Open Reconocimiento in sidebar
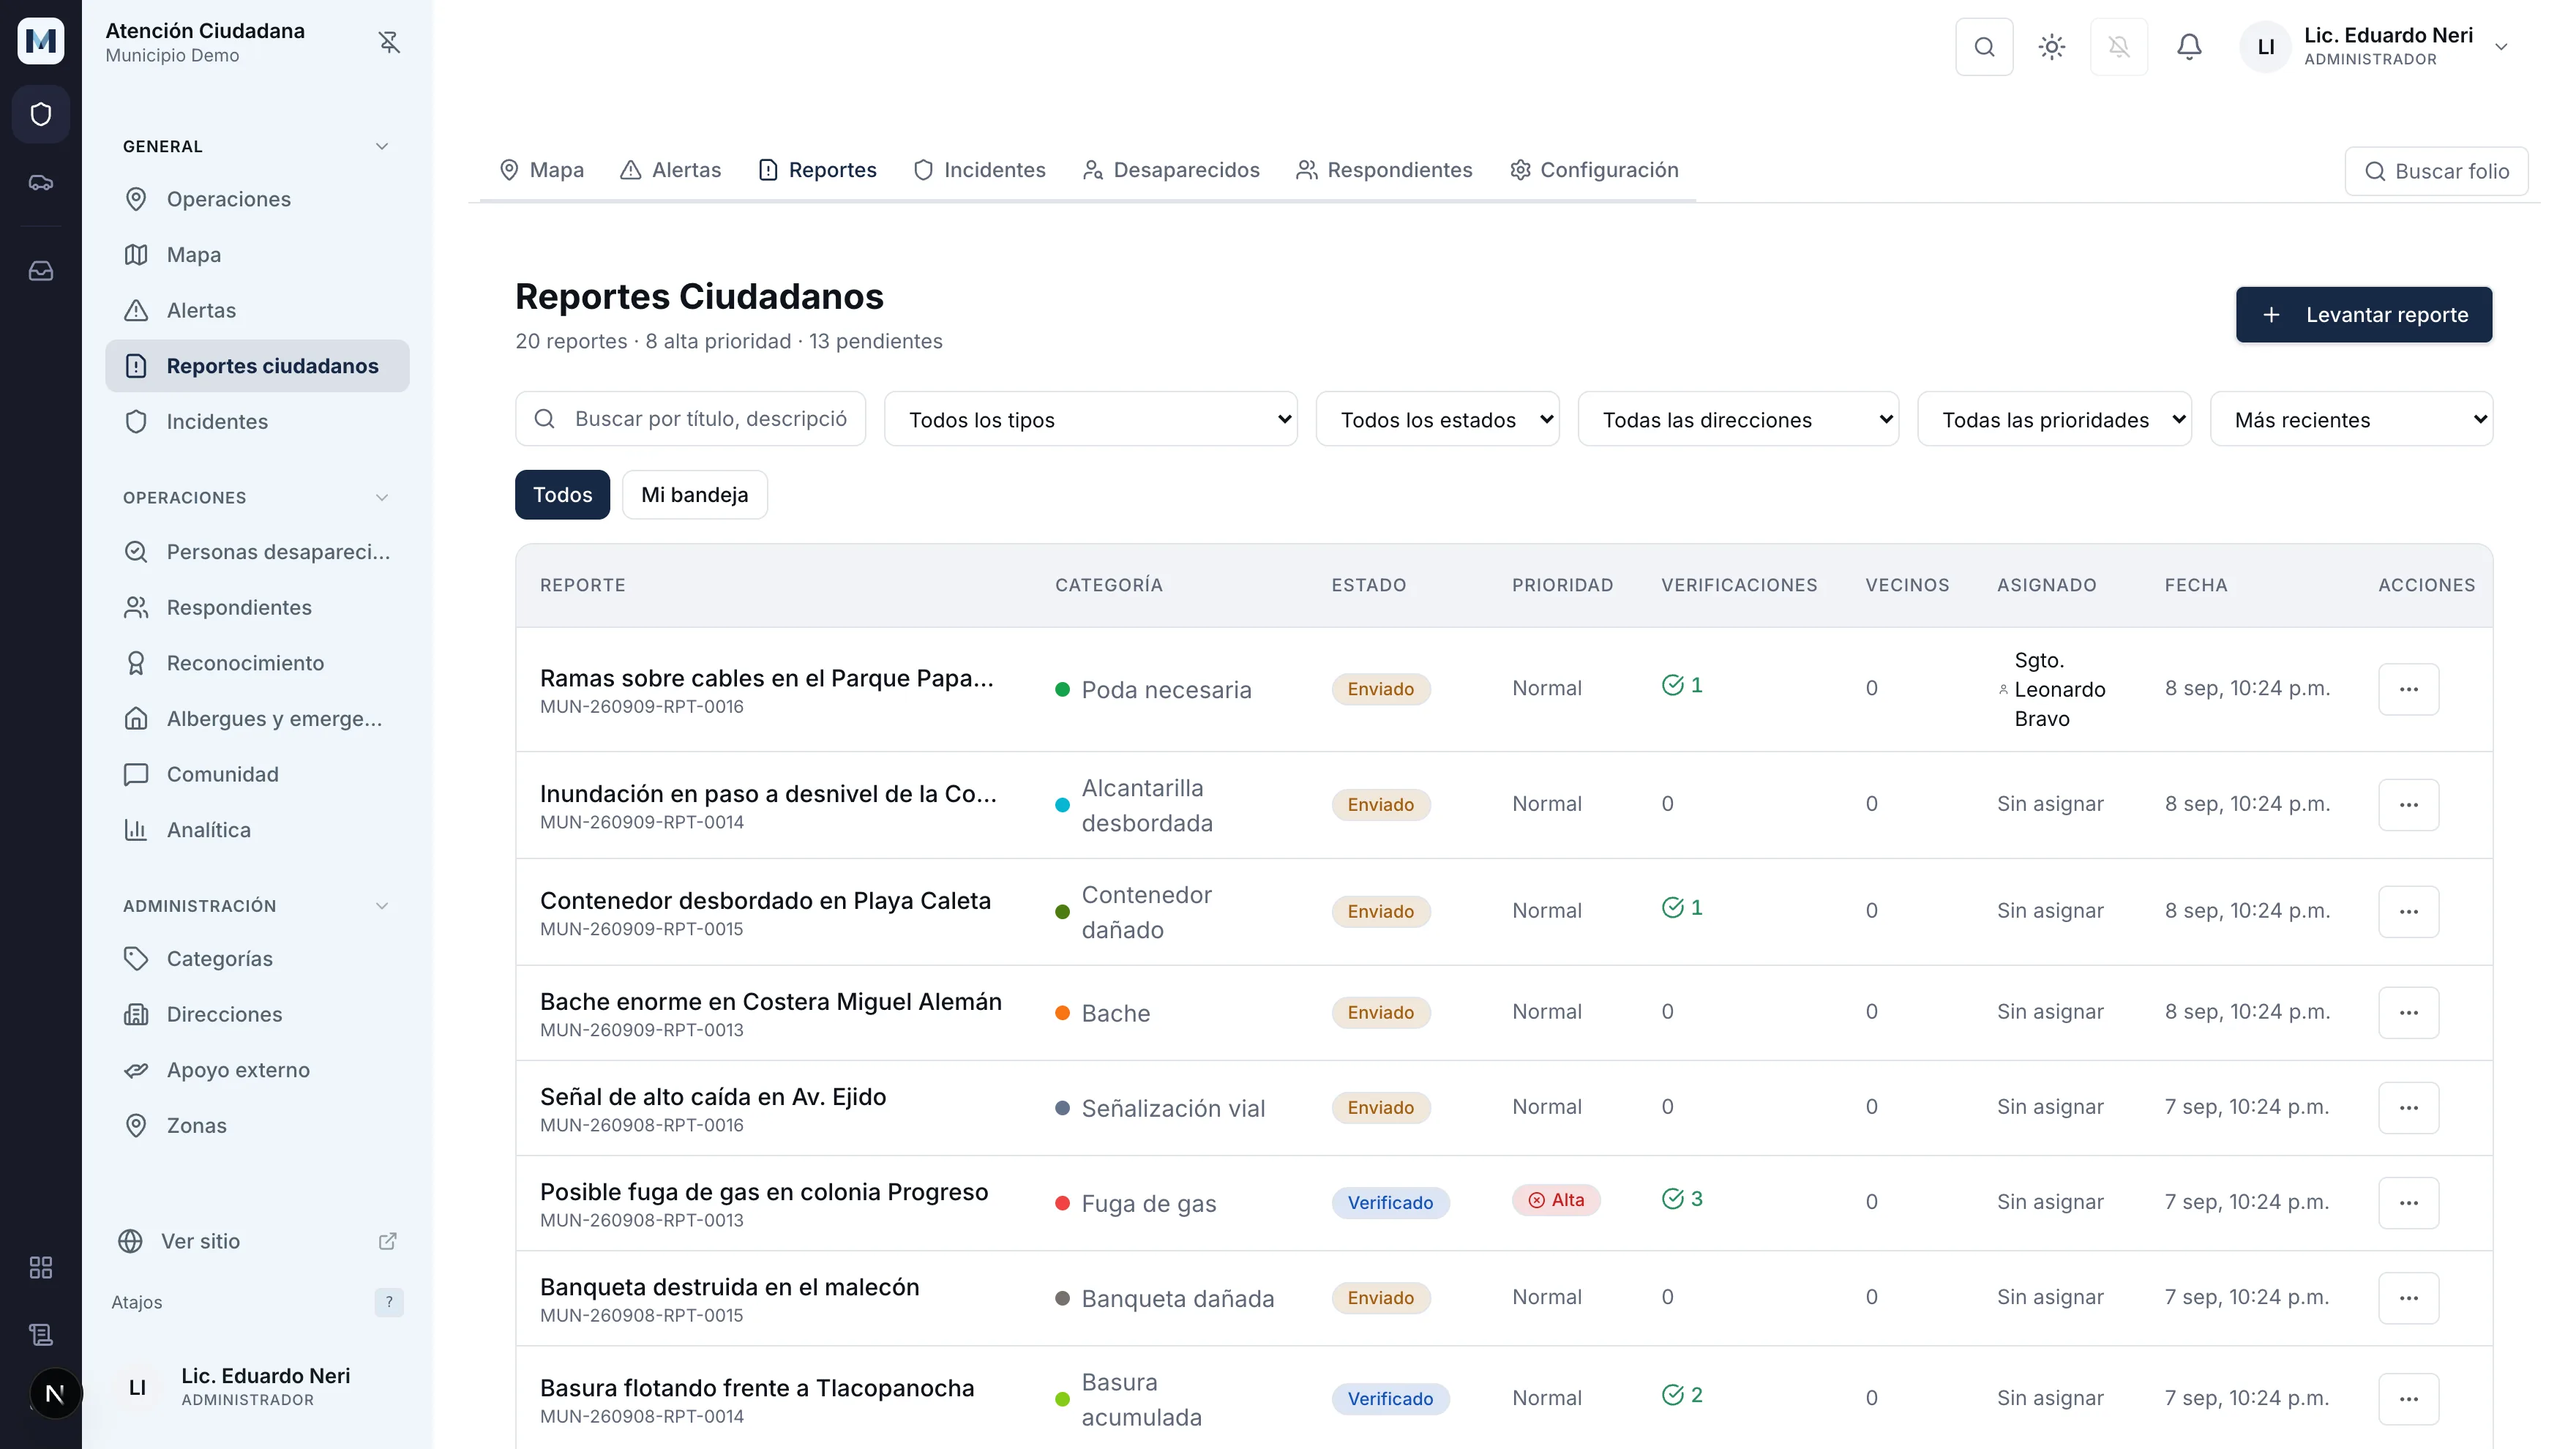 pos(257,663)
